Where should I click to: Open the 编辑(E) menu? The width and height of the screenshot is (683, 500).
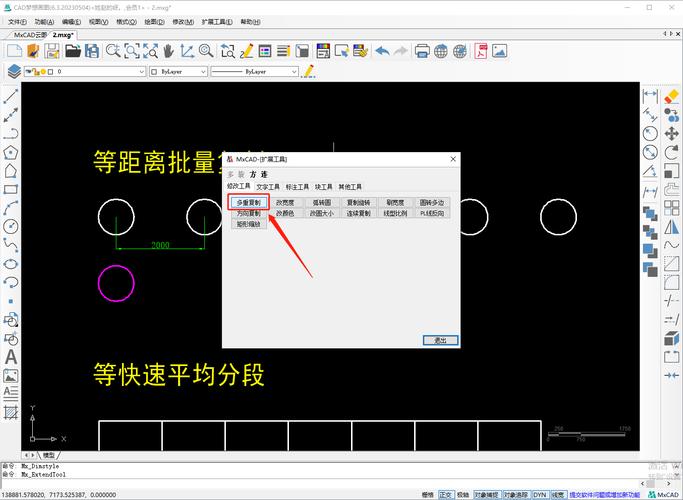(x=71, y=22)
